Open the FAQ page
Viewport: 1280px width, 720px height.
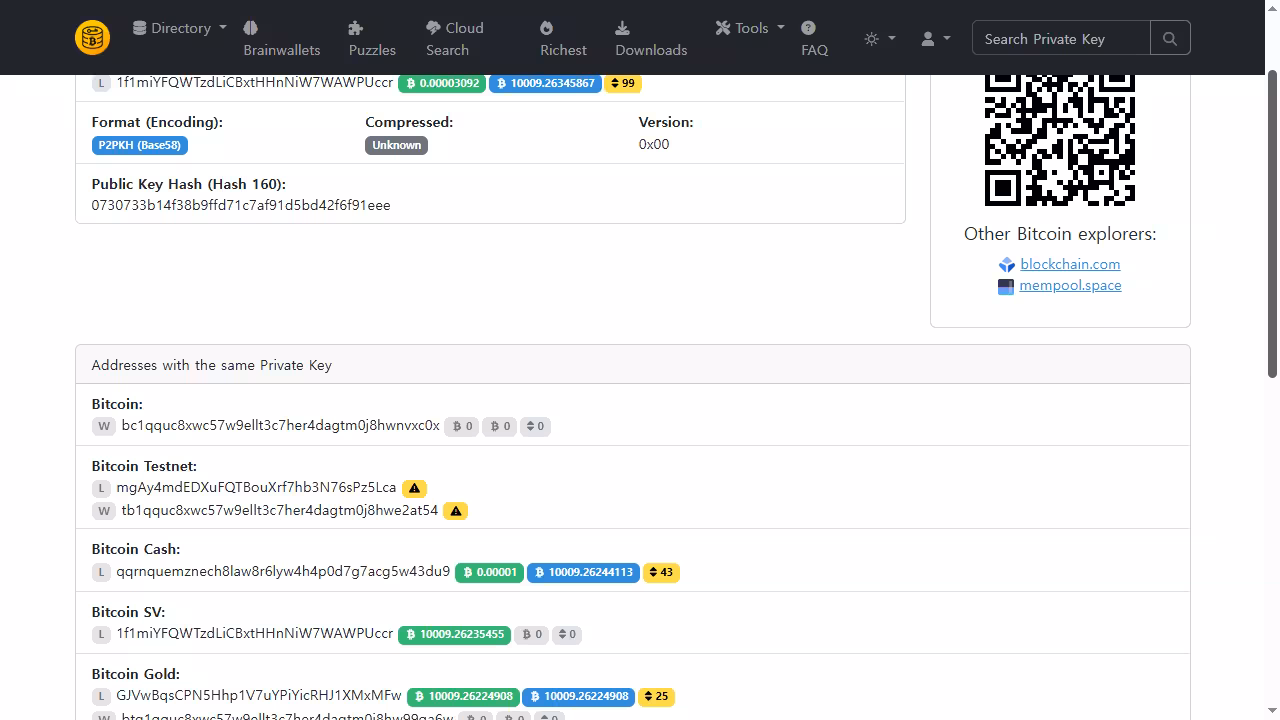pyautogui.click(x=814, y=39)
